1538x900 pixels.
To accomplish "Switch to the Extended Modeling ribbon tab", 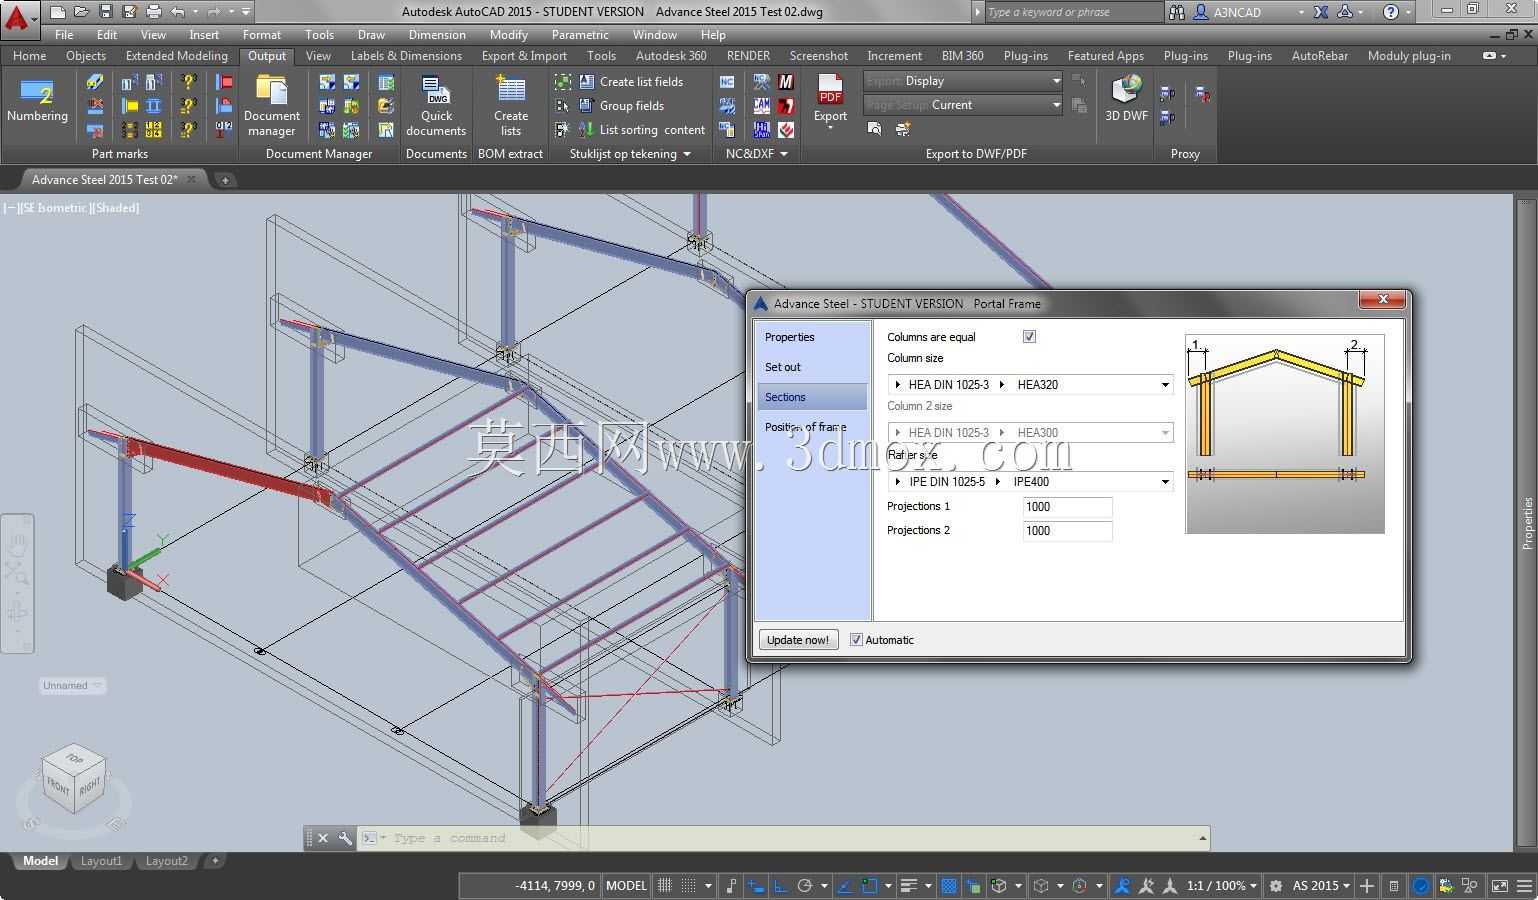I will [x=177, y=56].
